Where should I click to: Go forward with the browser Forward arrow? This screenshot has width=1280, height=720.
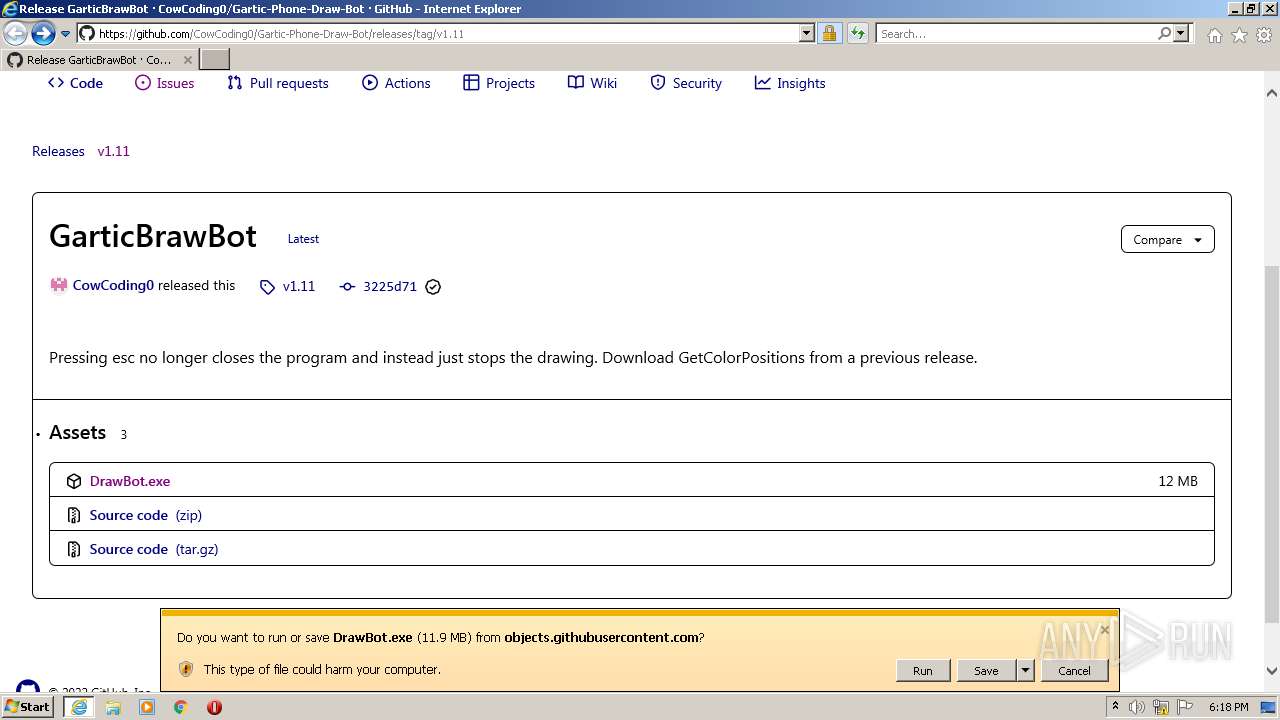pos(43,33)
